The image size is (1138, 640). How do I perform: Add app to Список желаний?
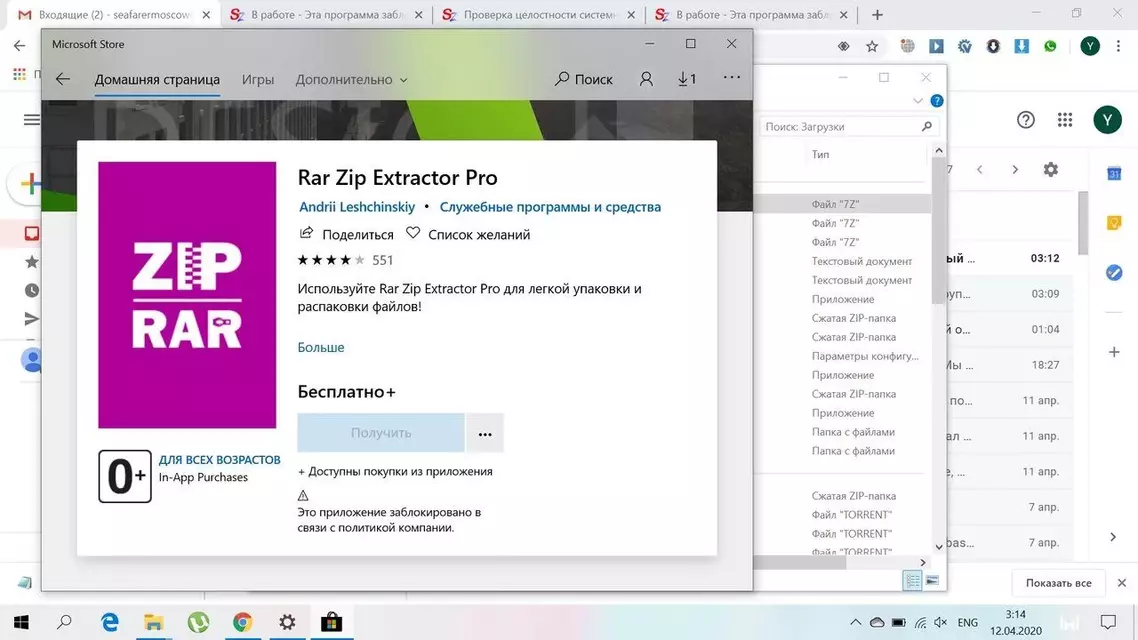[x=468, y=234]
